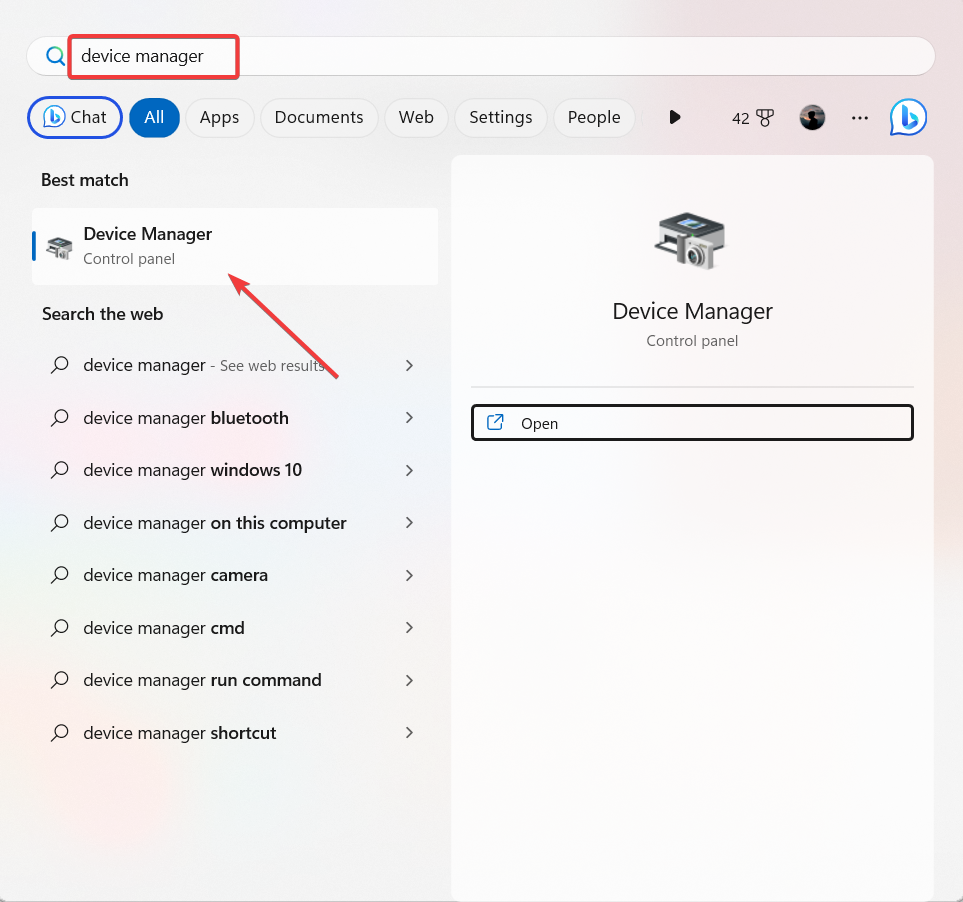Viewport: 963px width, 902px height.
Task: Expand 'device manager - See web results' chevron
Action: point(410,365)
